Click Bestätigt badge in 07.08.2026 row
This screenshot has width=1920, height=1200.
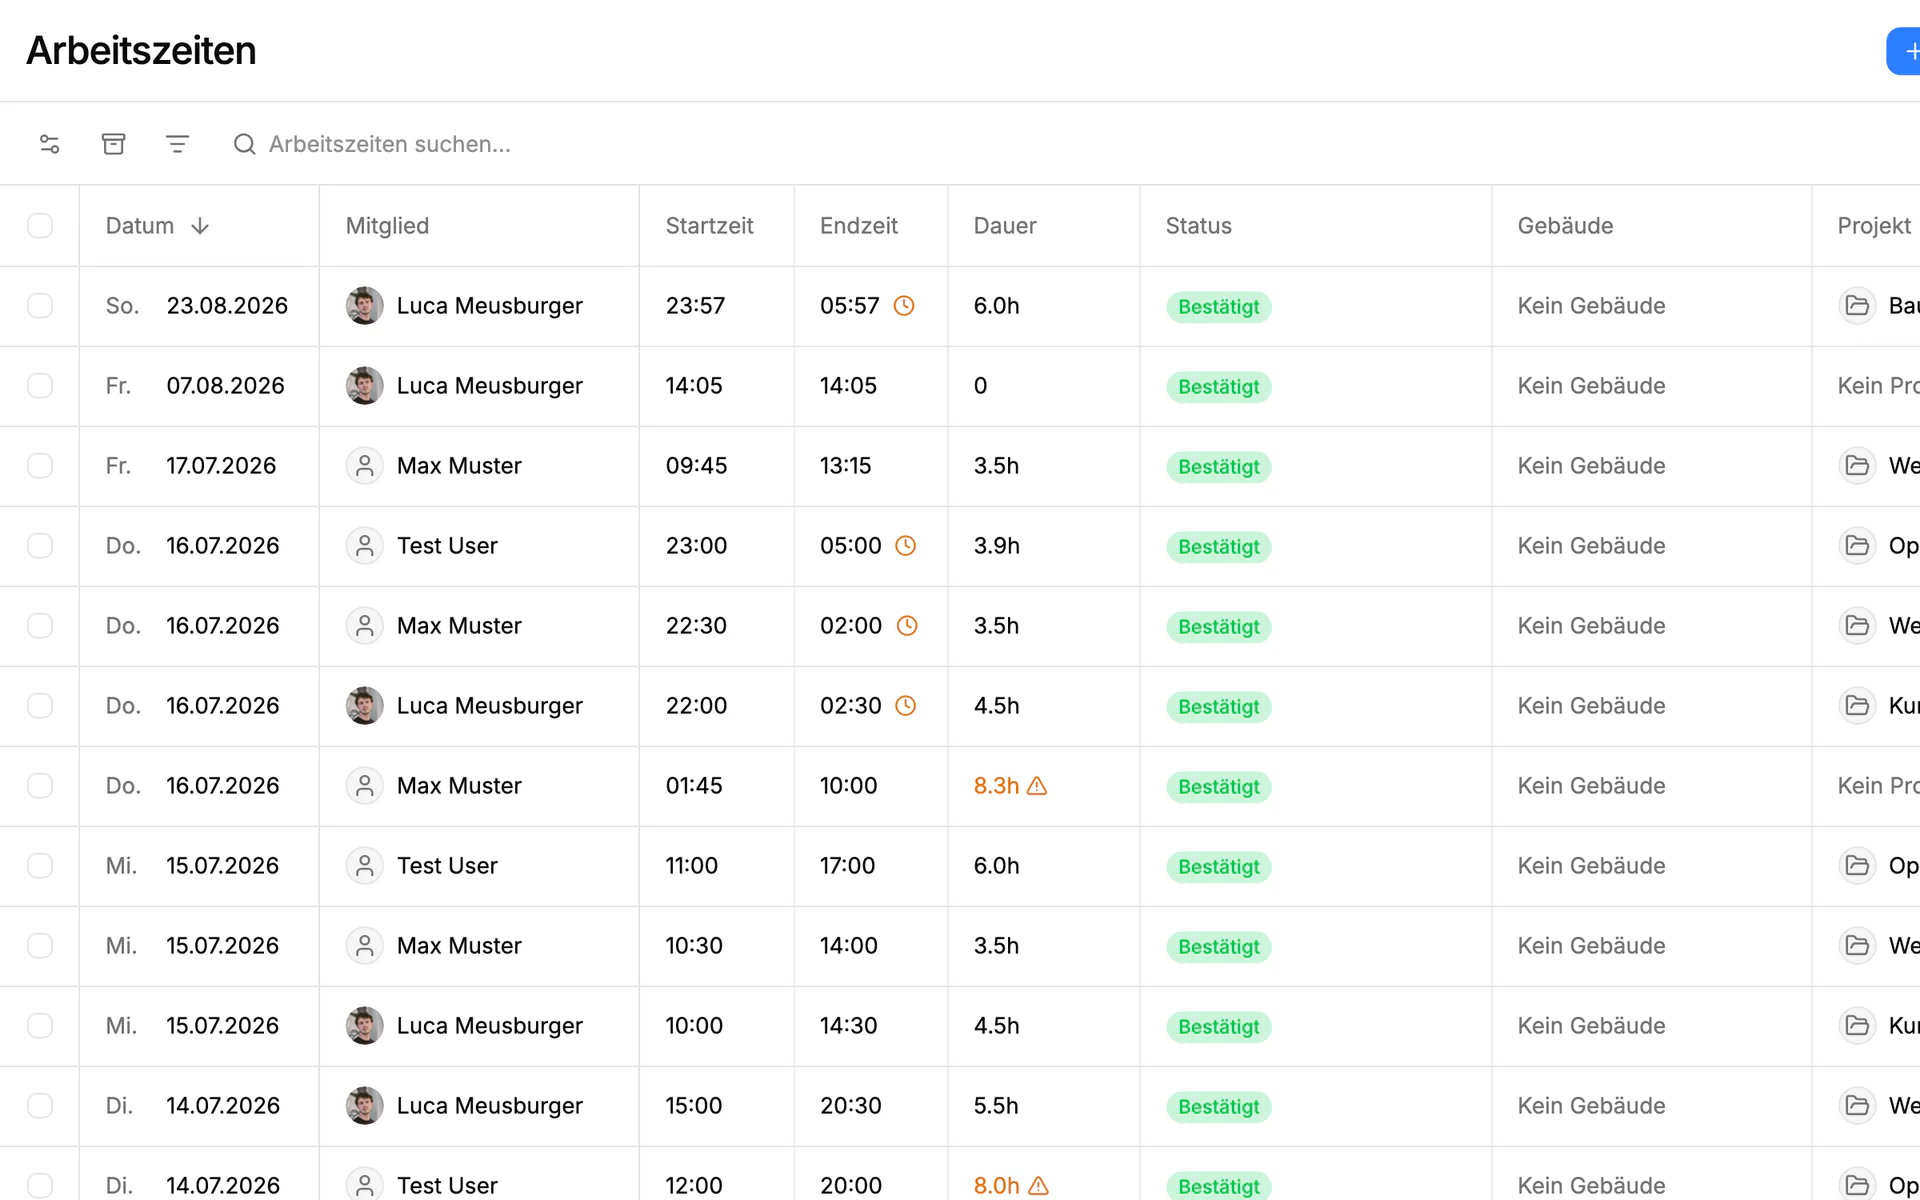point(1218,387)
